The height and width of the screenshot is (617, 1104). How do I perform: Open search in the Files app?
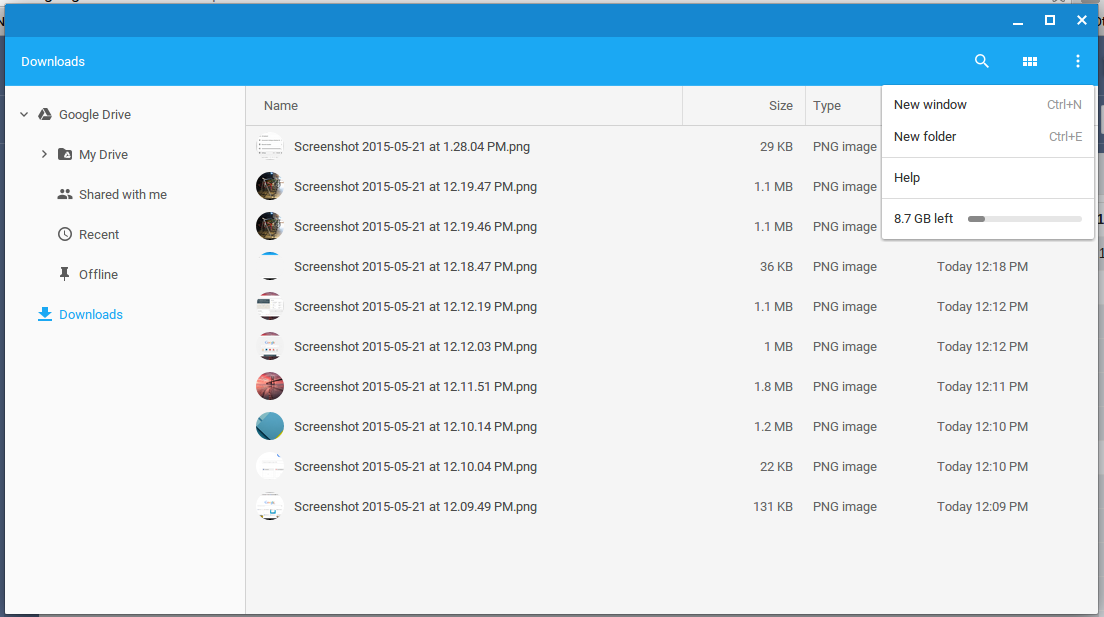click(981, 61)
